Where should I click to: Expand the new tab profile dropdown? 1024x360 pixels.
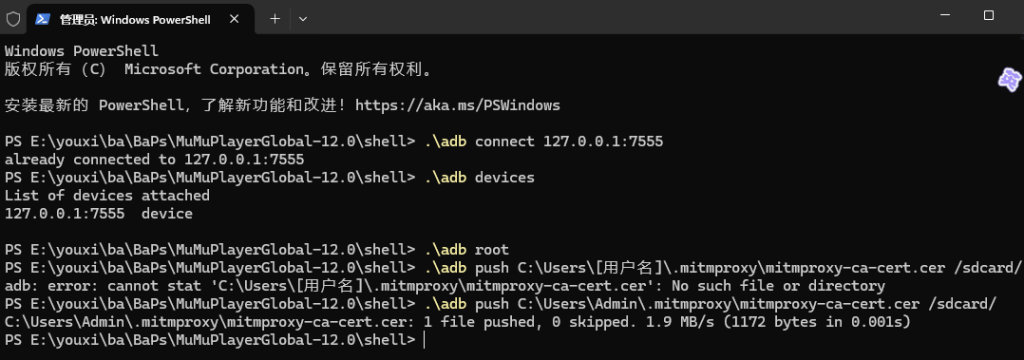[x=303, y=19]
